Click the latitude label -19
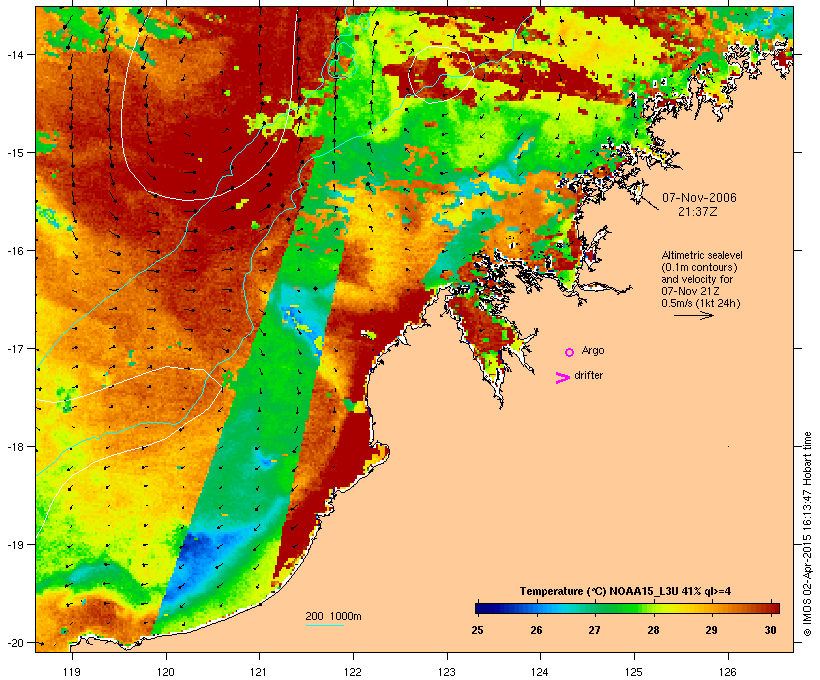 point(15,545)
